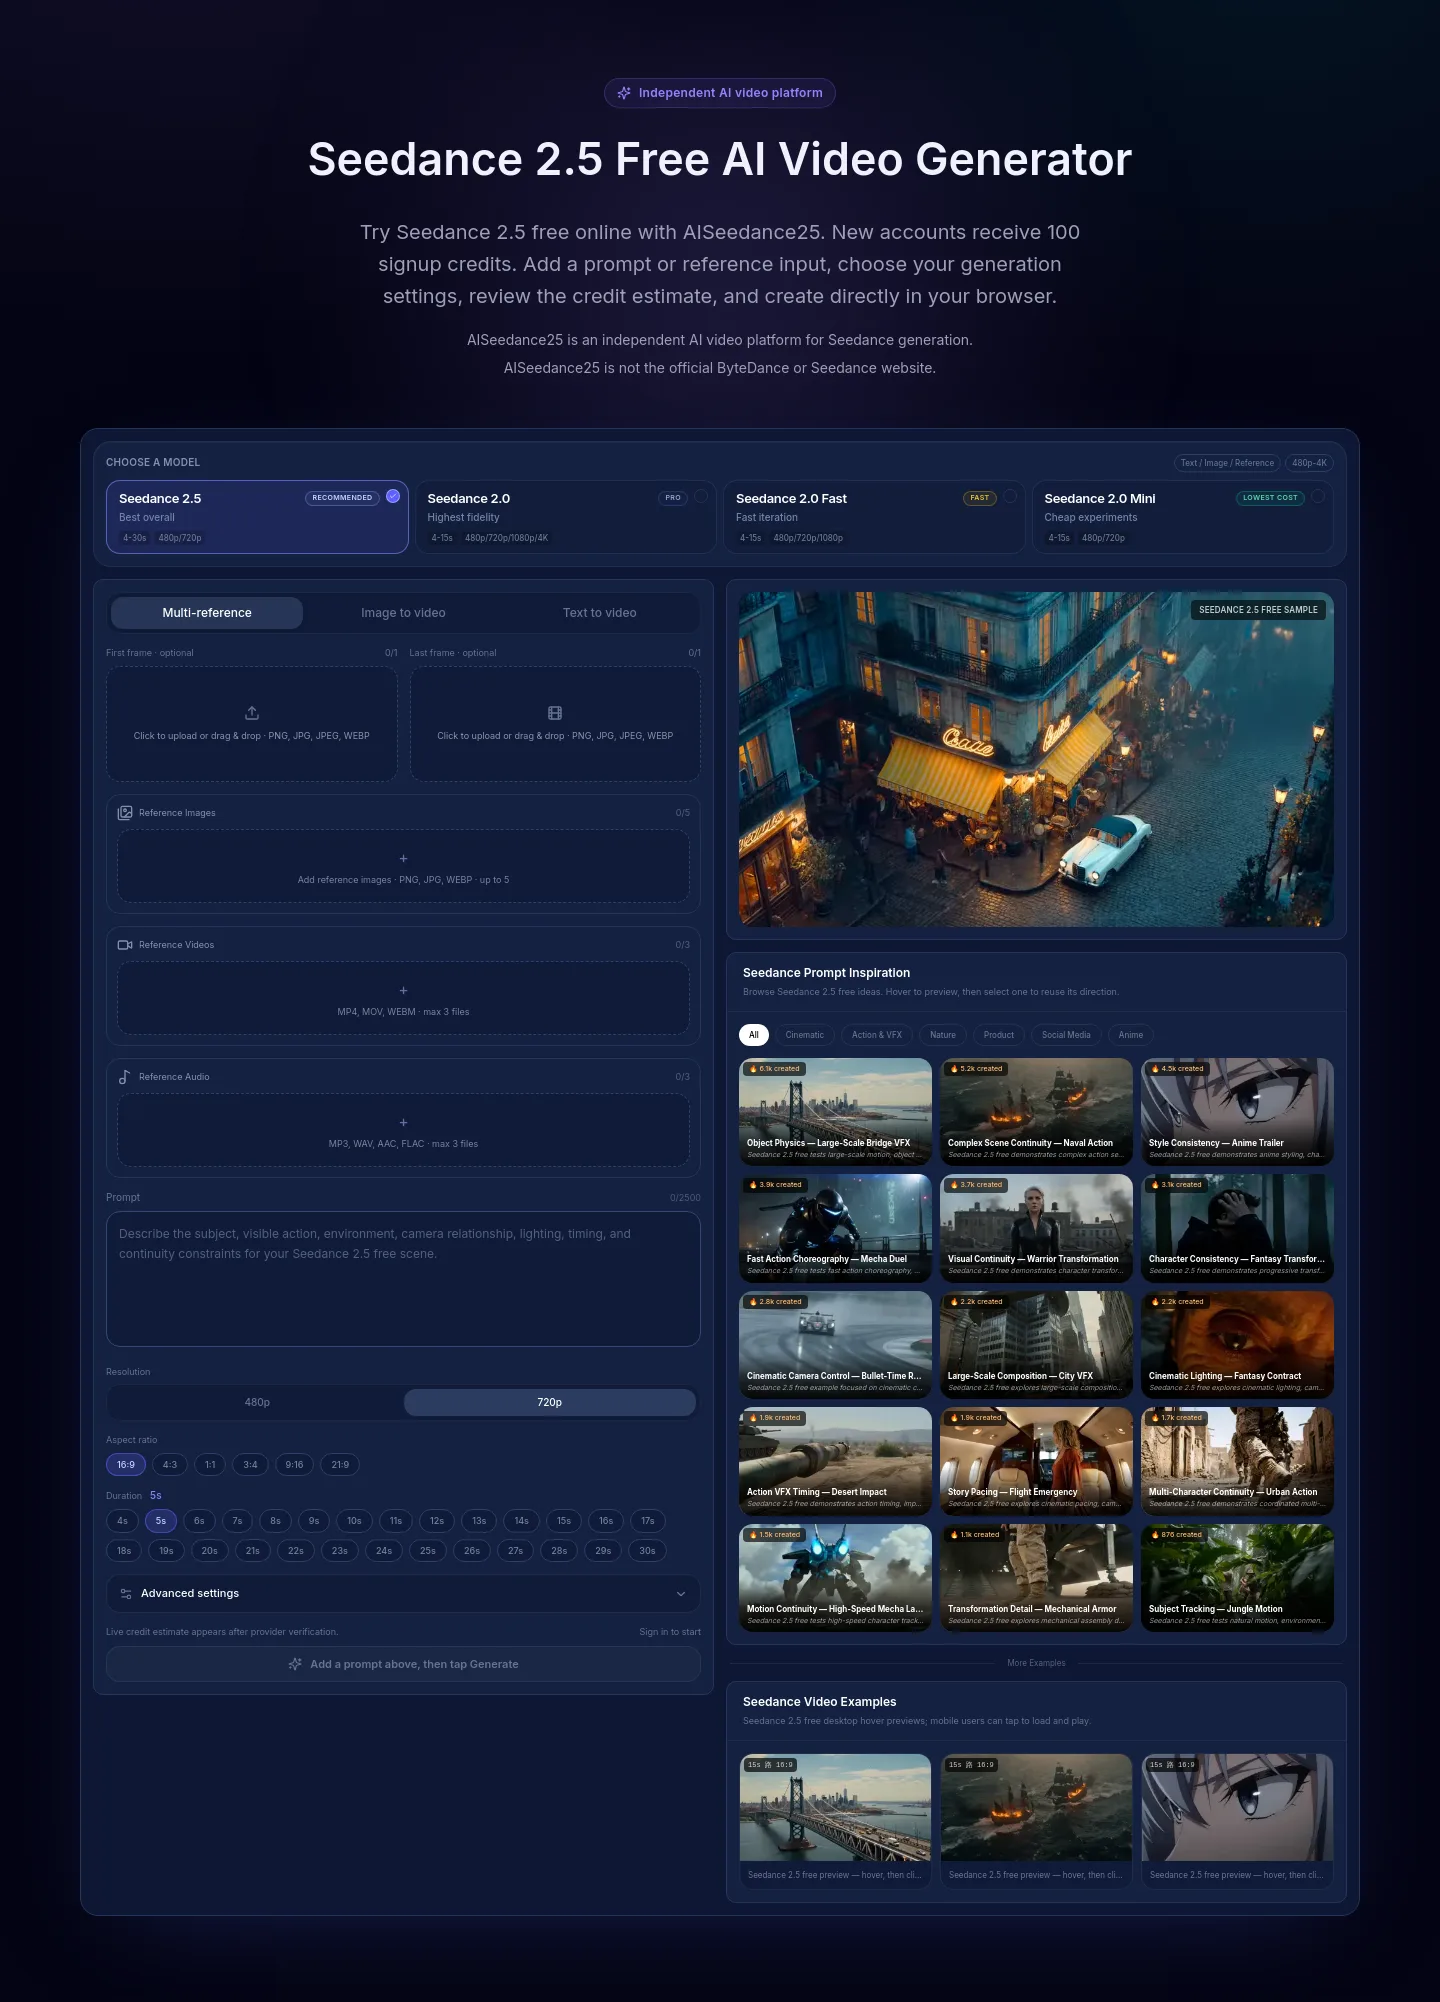
Task: Open the bridge video example preview
Action: point(835,1820)
